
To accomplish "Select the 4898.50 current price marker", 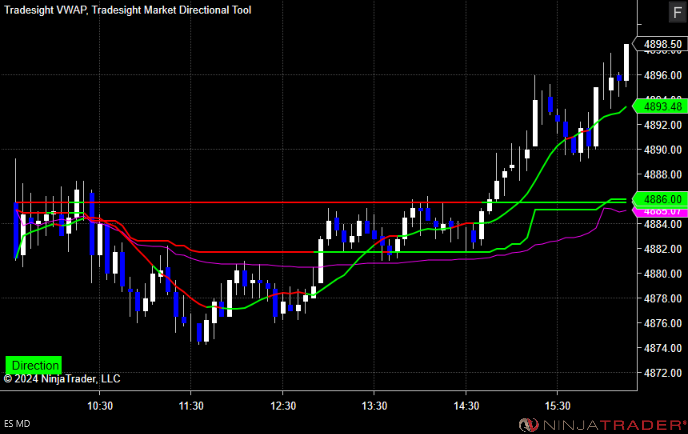I will [x=659, y=44].
